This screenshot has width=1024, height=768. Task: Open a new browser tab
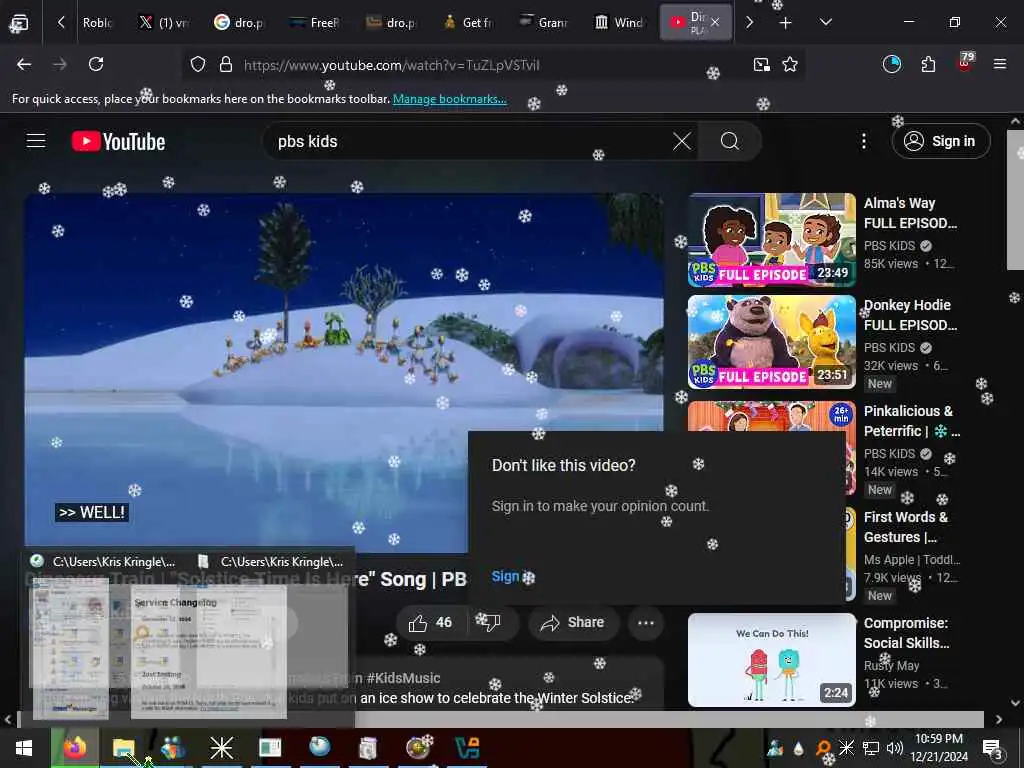(x=786, y=23)
